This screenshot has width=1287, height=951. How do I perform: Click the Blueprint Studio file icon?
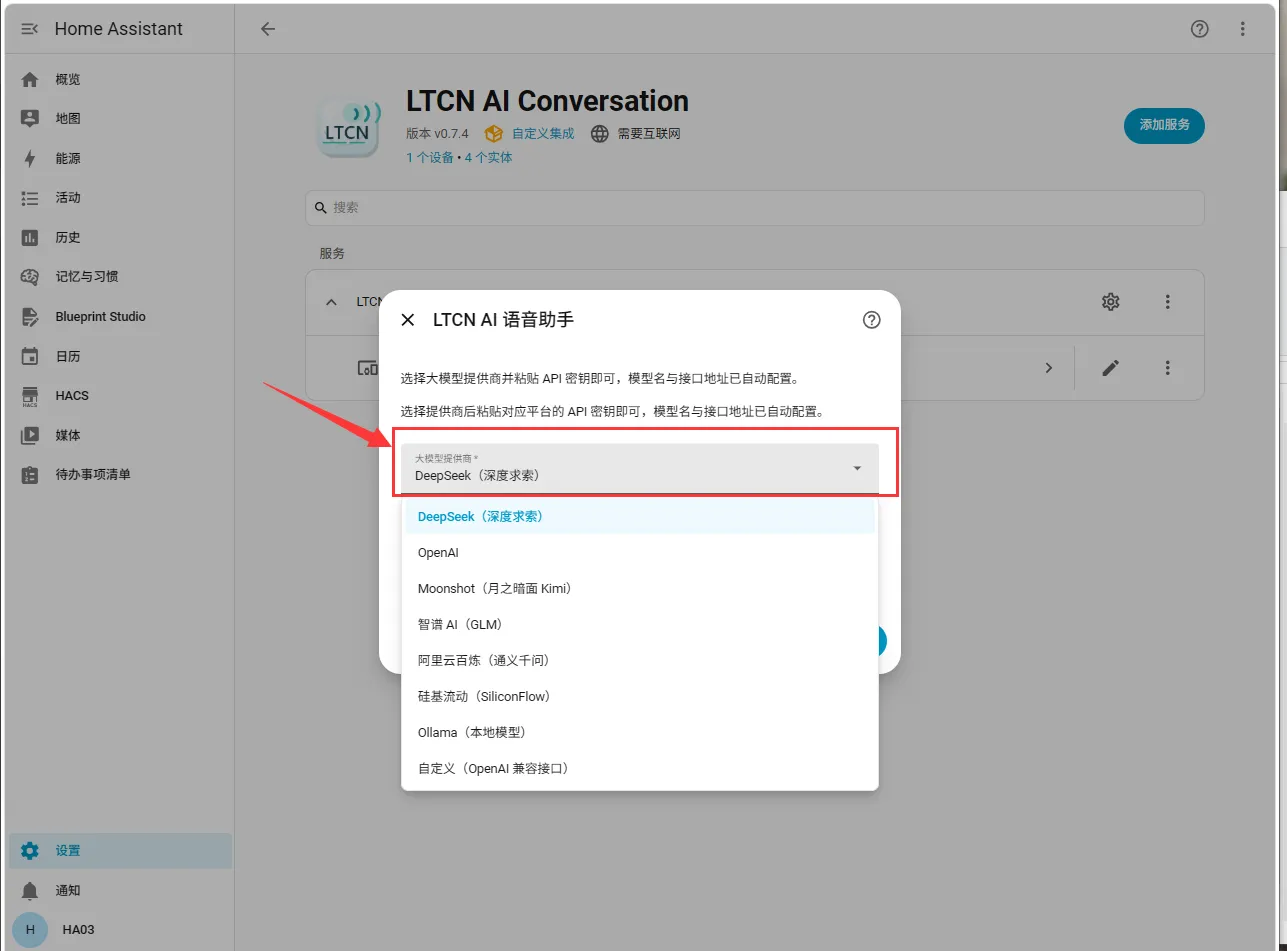click(30, 317)
